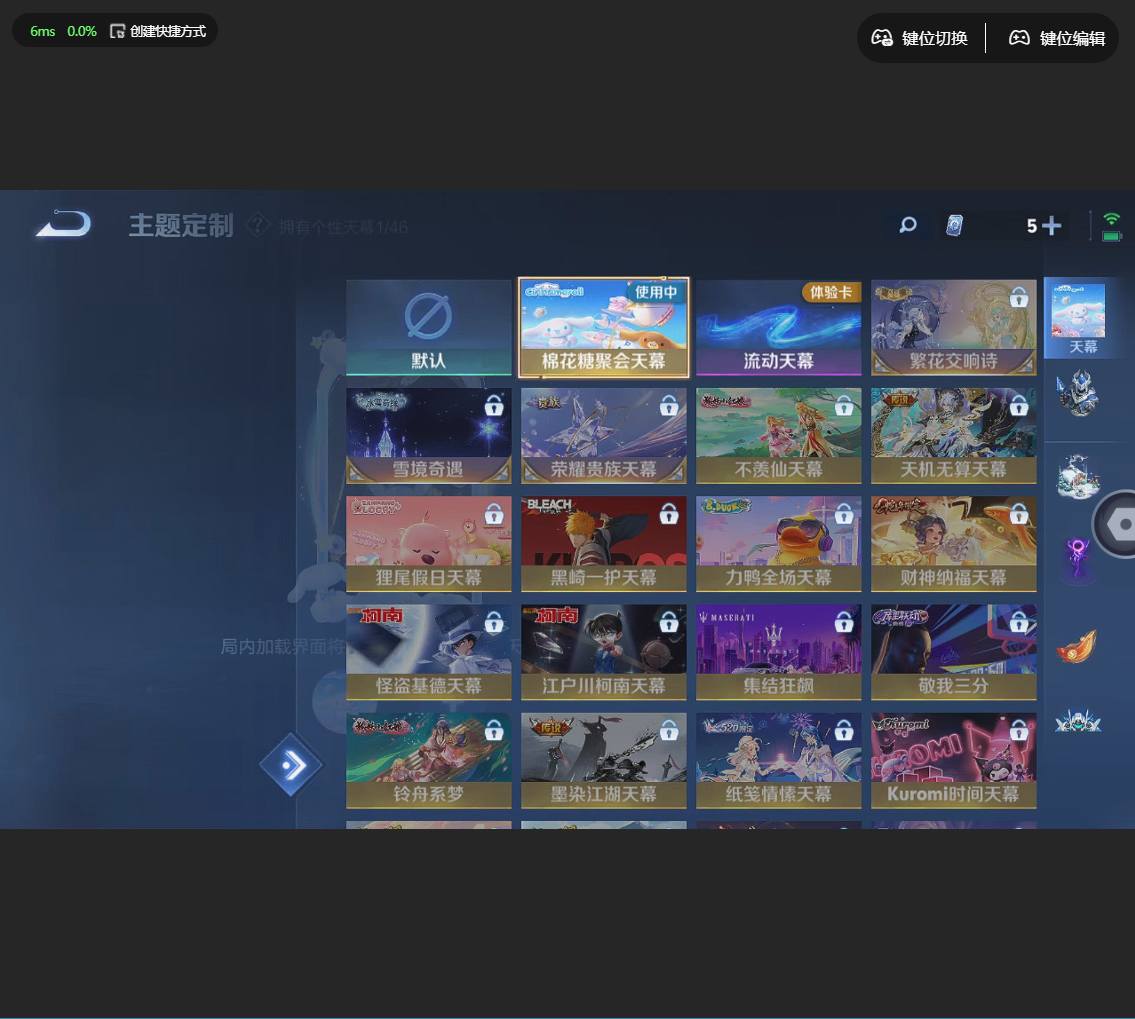Choose the 黑崎一护天幕 theme card
Viewport: 1135px width, 1019px height.
click(604, 544)
